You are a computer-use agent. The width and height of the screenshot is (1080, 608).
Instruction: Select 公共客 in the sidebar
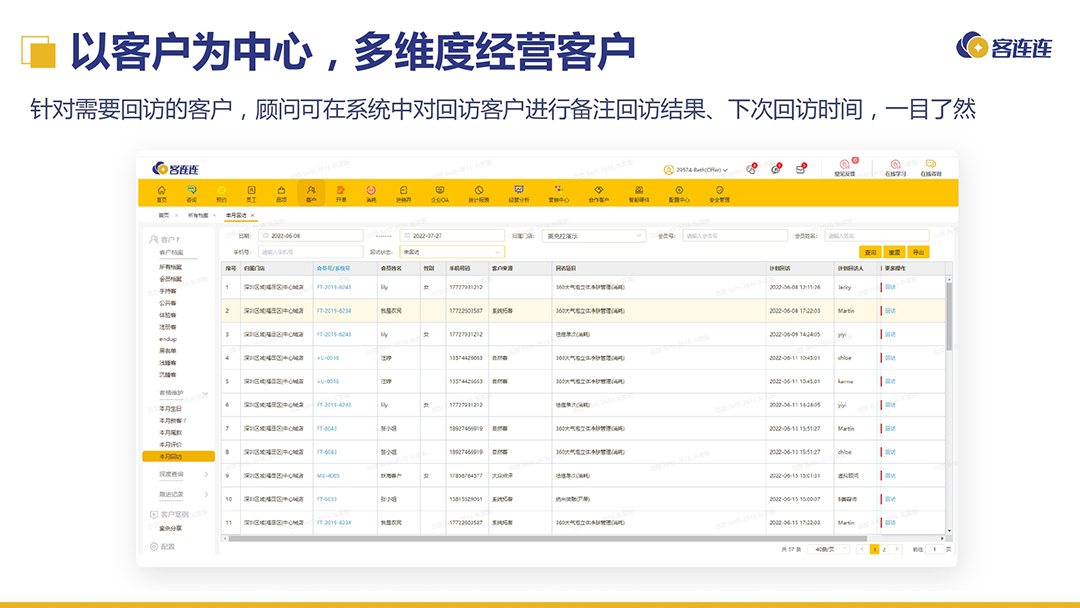(x=168, y=303)
